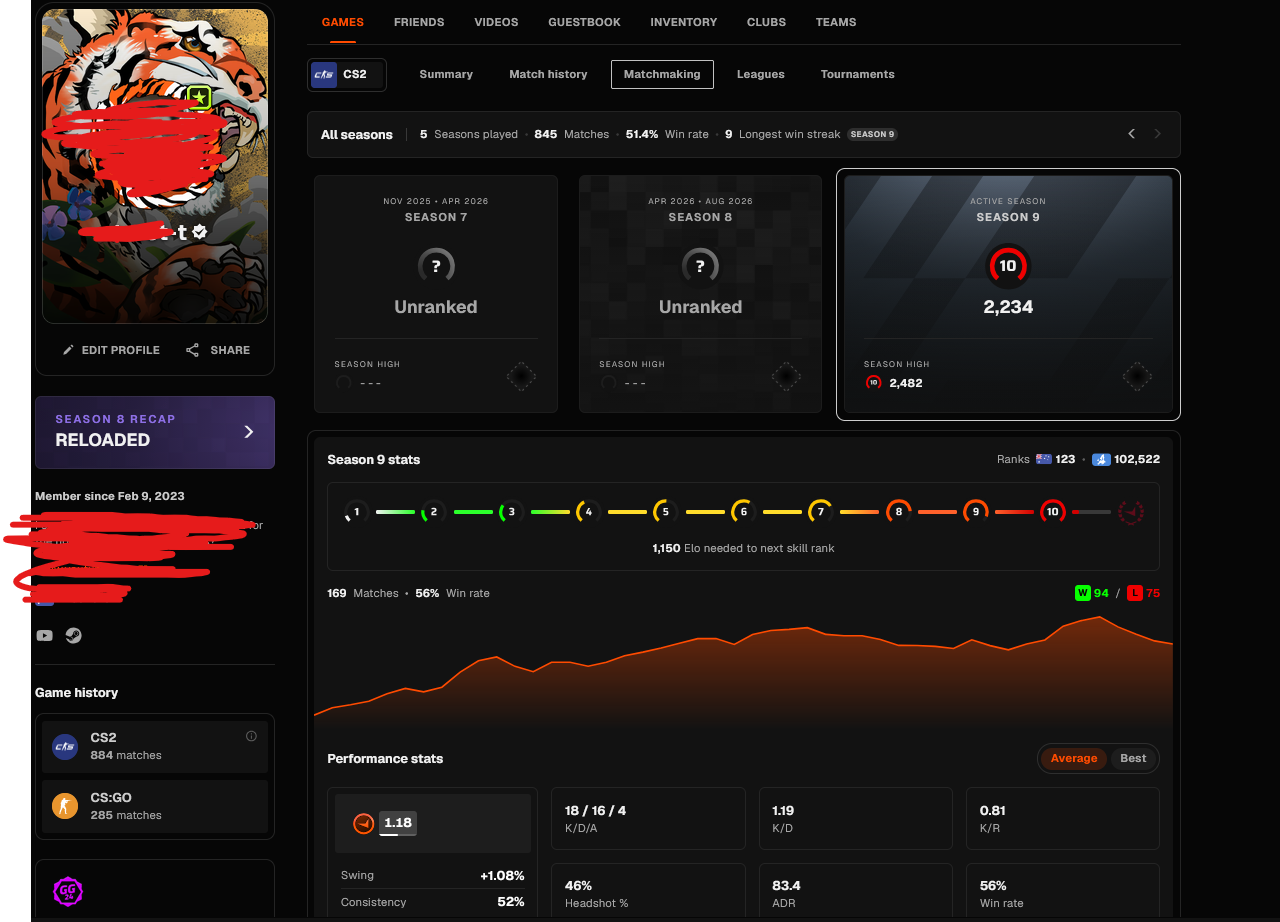1280x922 pixels.
Task: Click the Elo history area chart
Action: pyautogui.click(x=744, y=670)
